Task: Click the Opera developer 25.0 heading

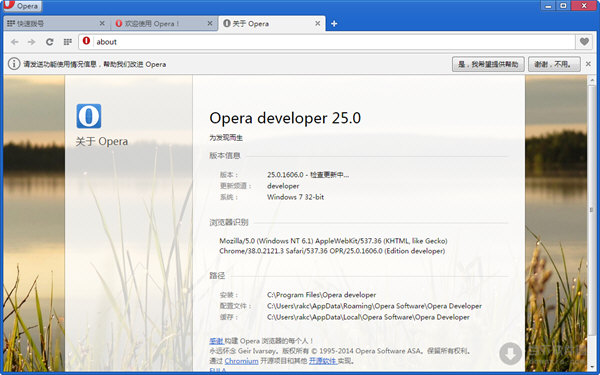Action: (285, 118)
